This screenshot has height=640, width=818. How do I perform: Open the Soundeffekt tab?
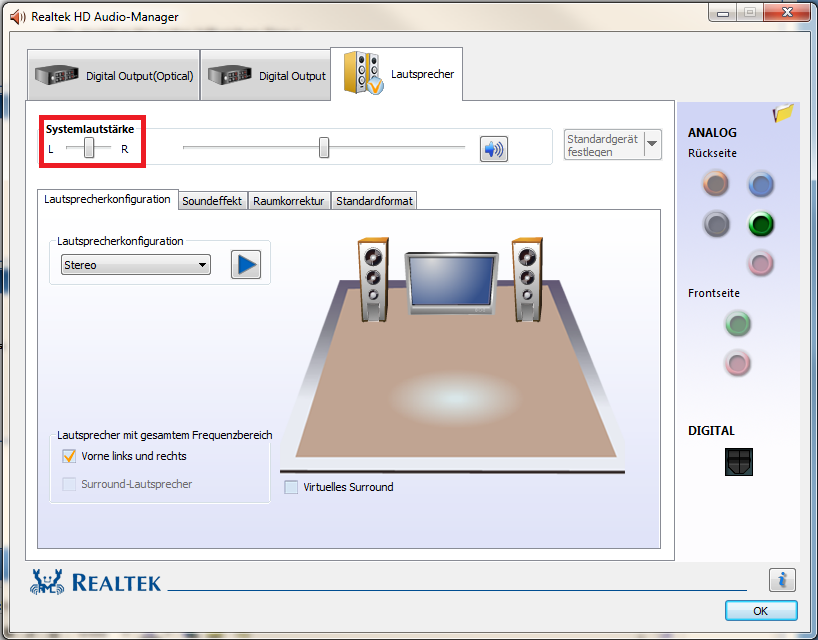click(212, 201)
